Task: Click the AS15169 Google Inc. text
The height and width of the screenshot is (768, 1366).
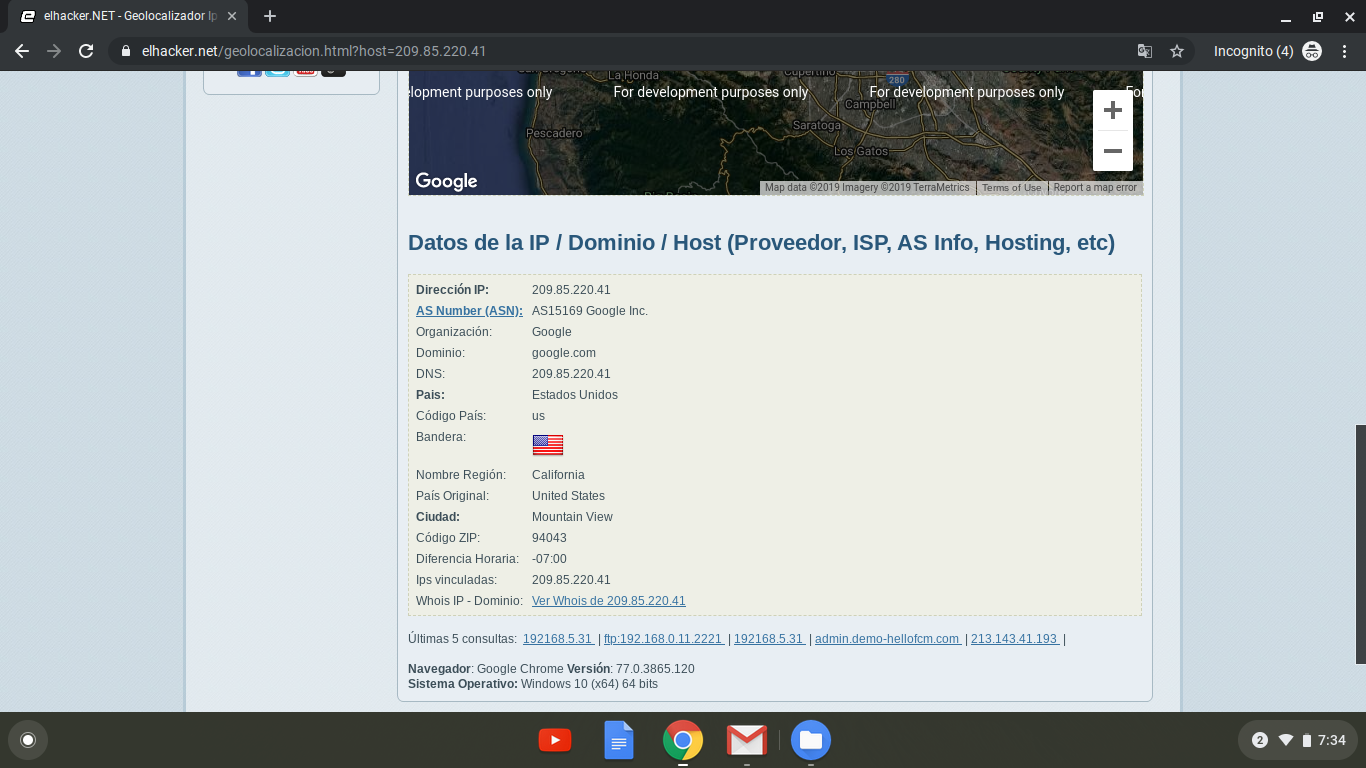Action: point(590,311)
